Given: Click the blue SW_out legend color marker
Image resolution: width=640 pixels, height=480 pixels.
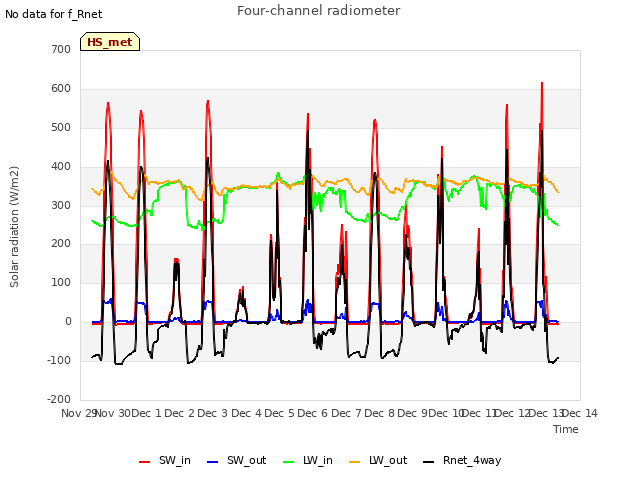Looking at the screenshot, I should click(x=213, y=462).
